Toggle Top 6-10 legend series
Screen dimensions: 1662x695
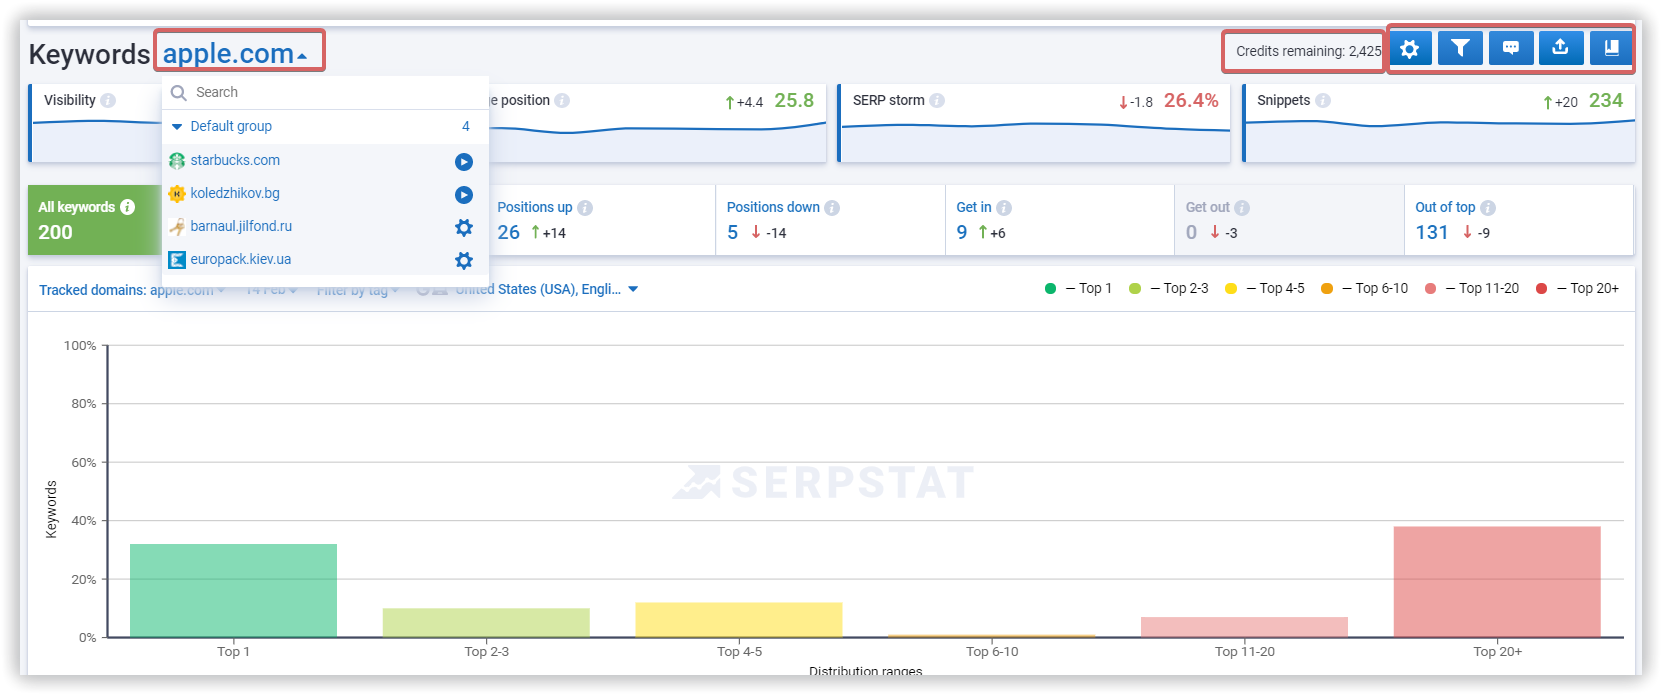coord(1364,288)
